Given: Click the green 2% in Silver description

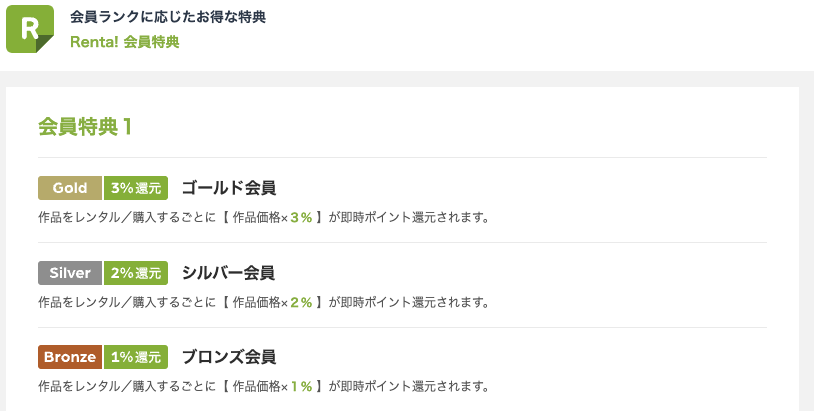Looking at the screenshot, I should coord(302,303).
